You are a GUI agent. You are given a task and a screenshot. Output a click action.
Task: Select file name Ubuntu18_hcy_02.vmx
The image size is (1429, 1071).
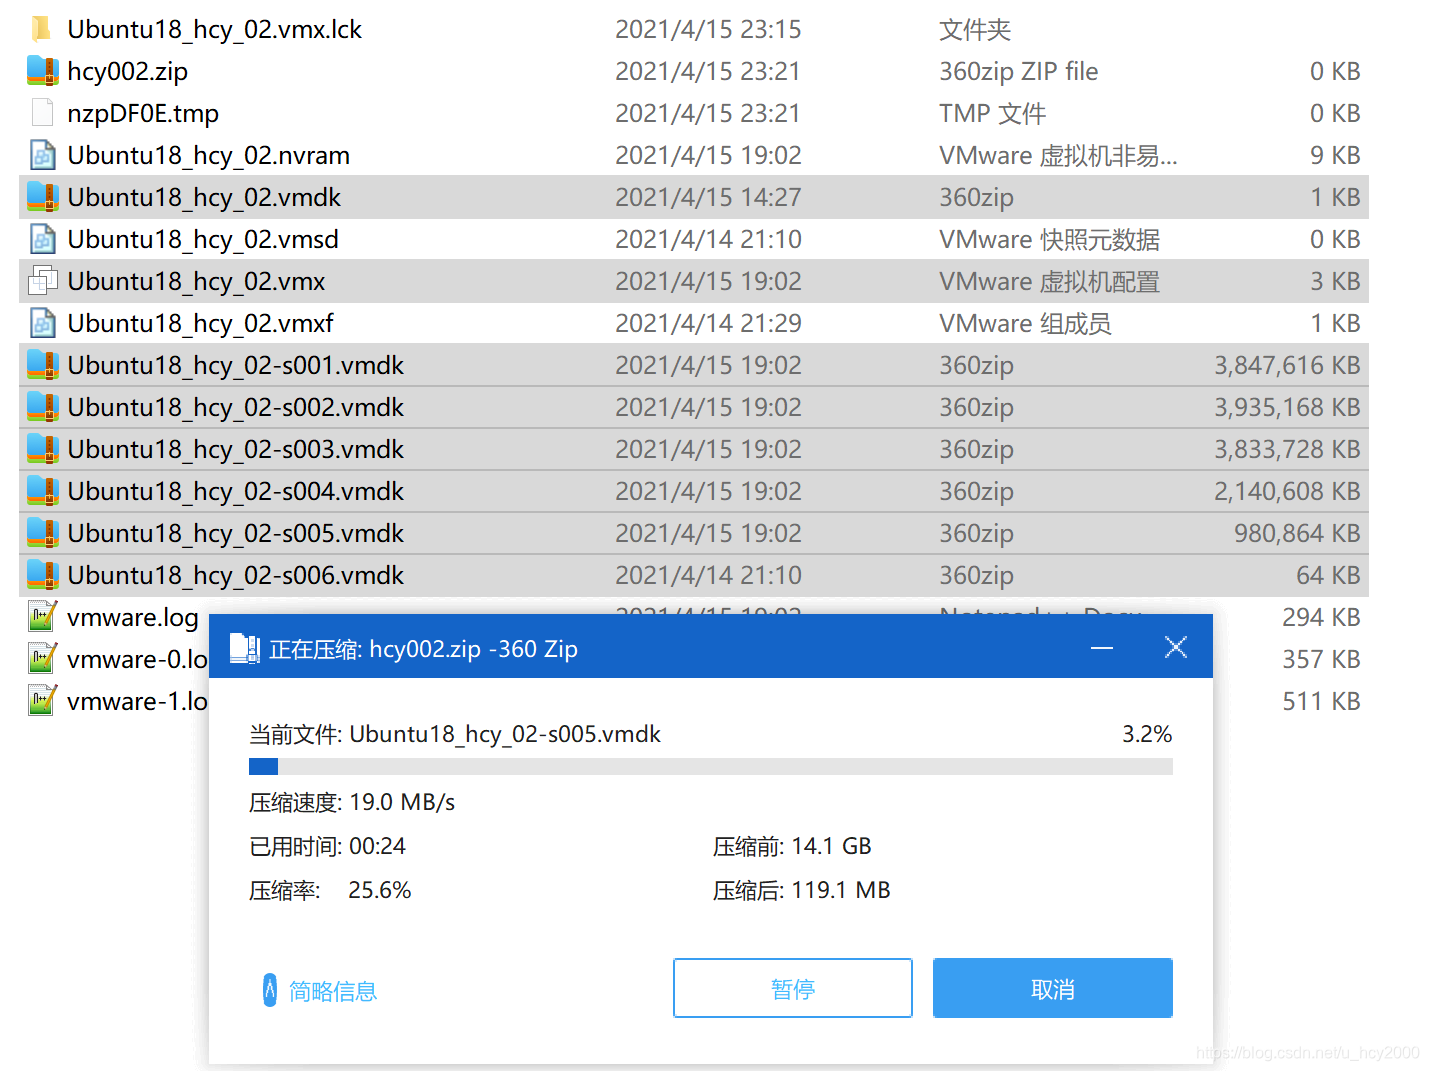(196, 282)
